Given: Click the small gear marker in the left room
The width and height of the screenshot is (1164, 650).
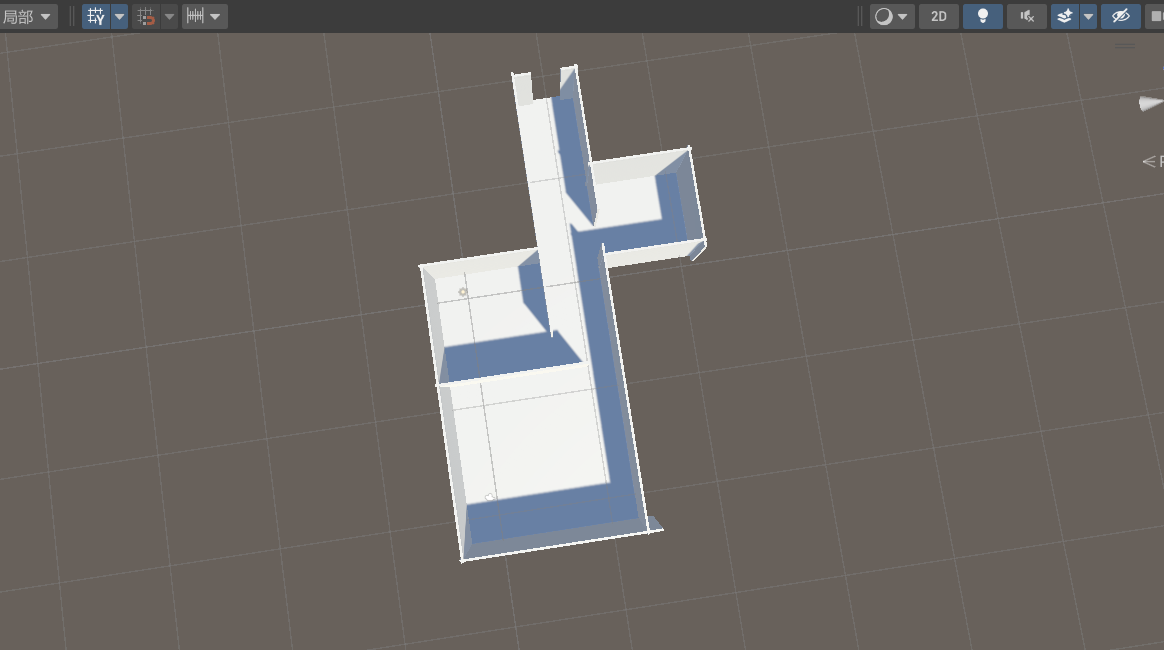Looking at the screenshot, I should point(463,292).
